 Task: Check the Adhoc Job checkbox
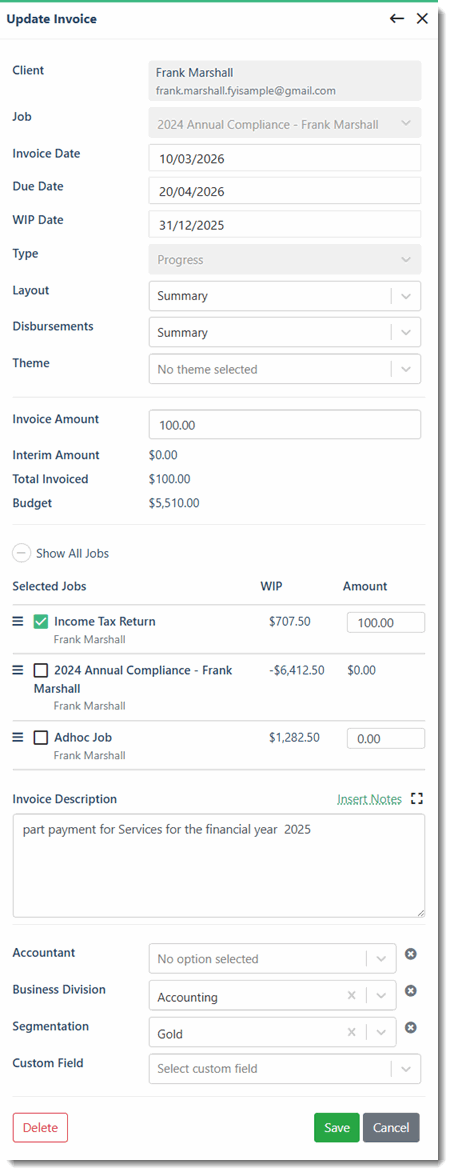tap(41, 737)
